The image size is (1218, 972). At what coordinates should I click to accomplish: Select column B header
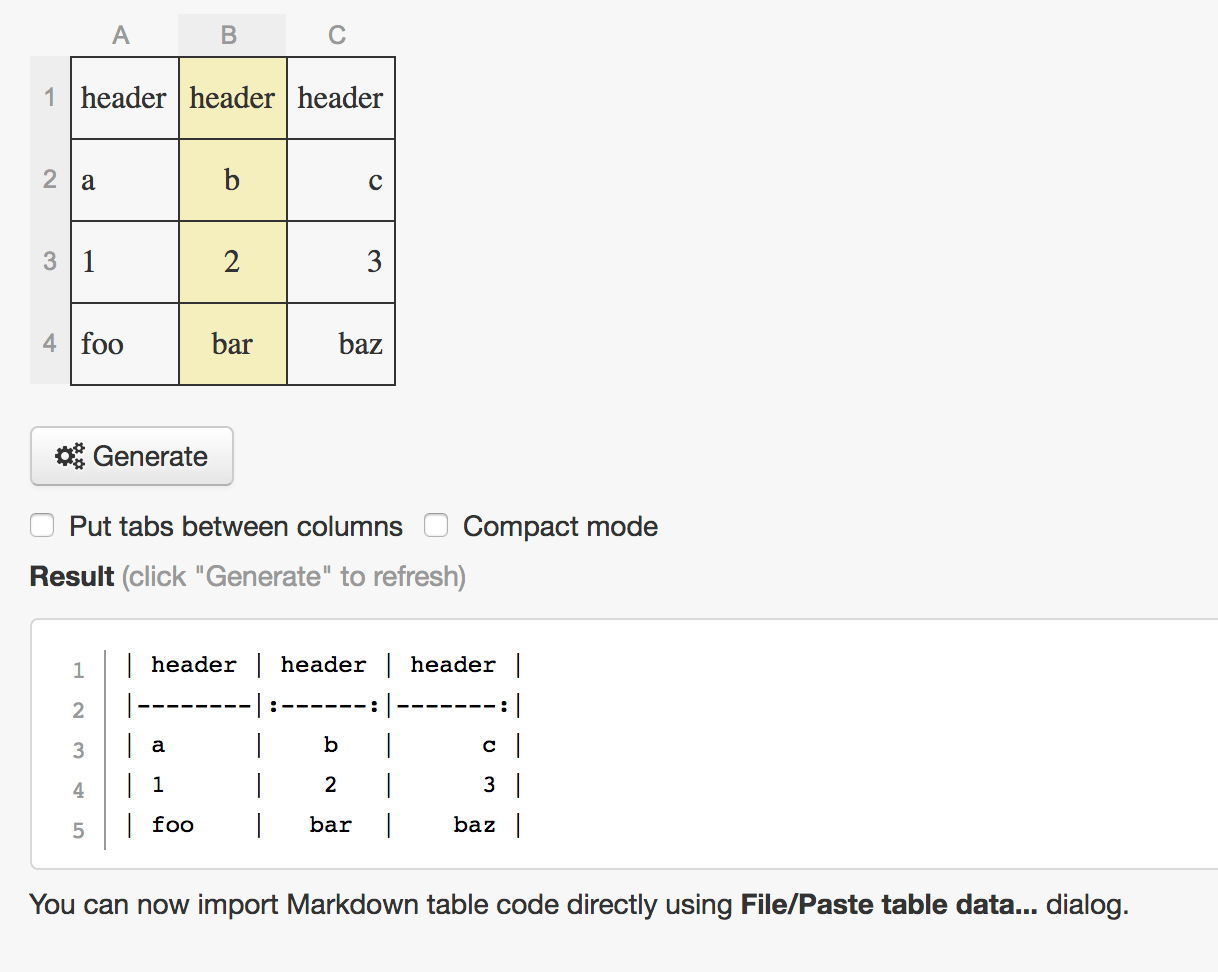click(x=229, y=36)
